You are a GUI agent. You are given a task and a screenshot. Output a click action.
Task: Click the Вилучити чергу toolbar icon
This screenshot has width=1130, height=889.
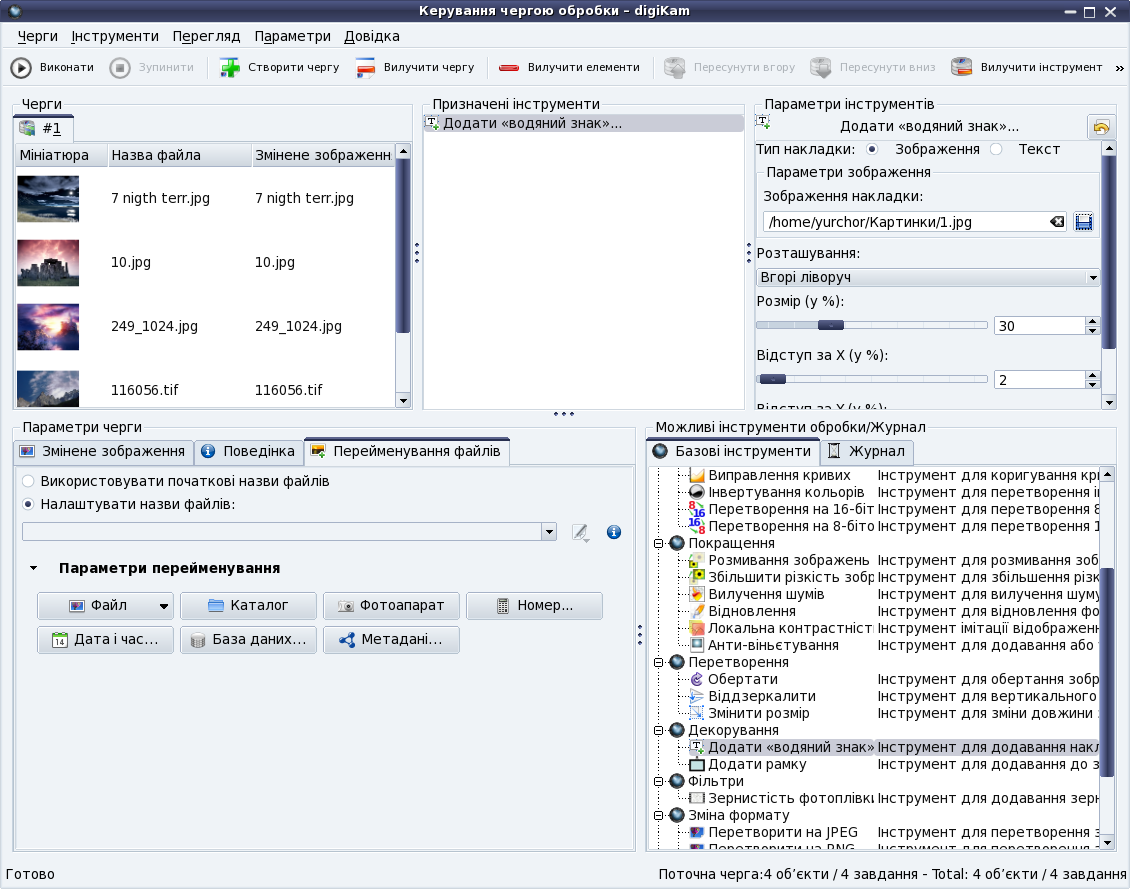[x=366, y=68]
